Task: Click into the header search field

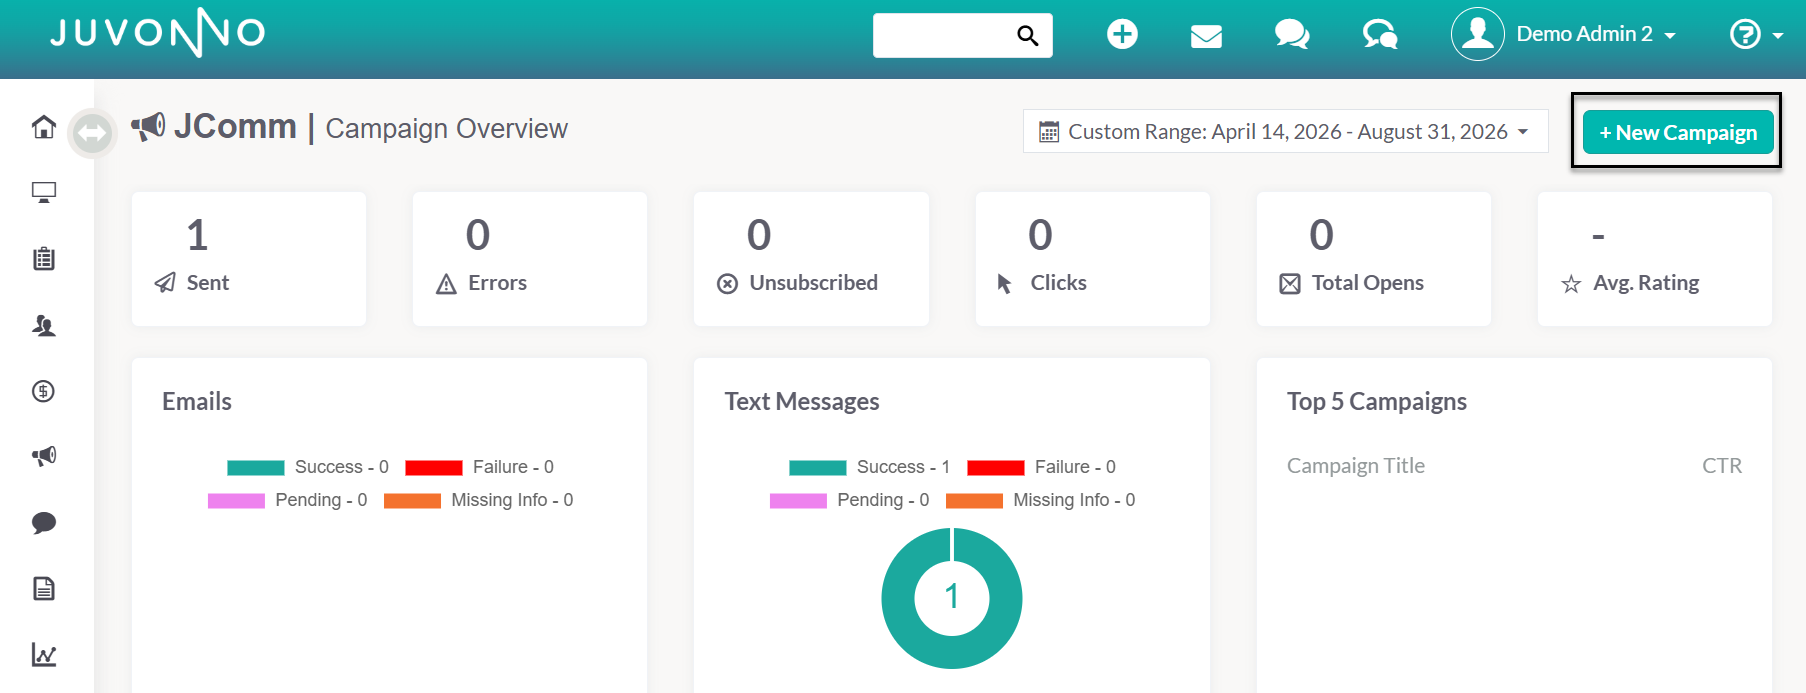Action: pos(943,35)
